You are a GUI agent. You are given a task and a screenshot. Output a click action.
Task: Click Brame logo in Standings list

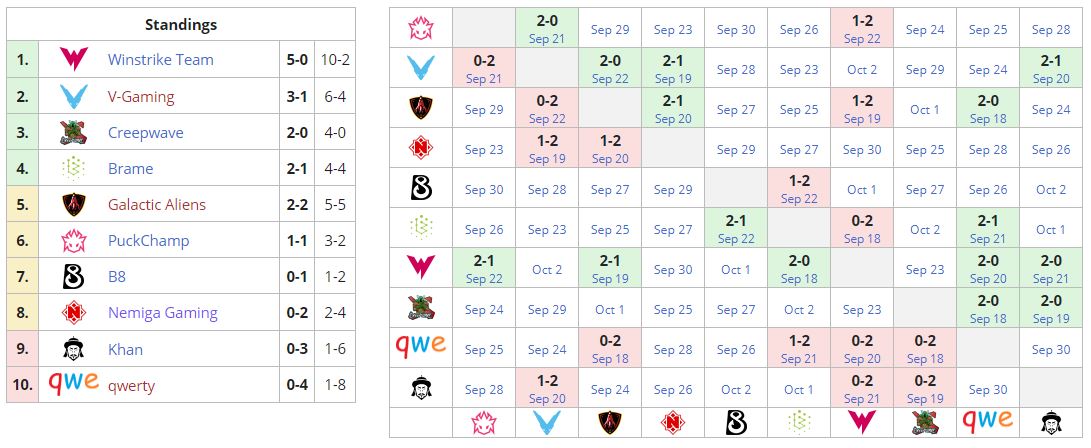coord(73,169)
